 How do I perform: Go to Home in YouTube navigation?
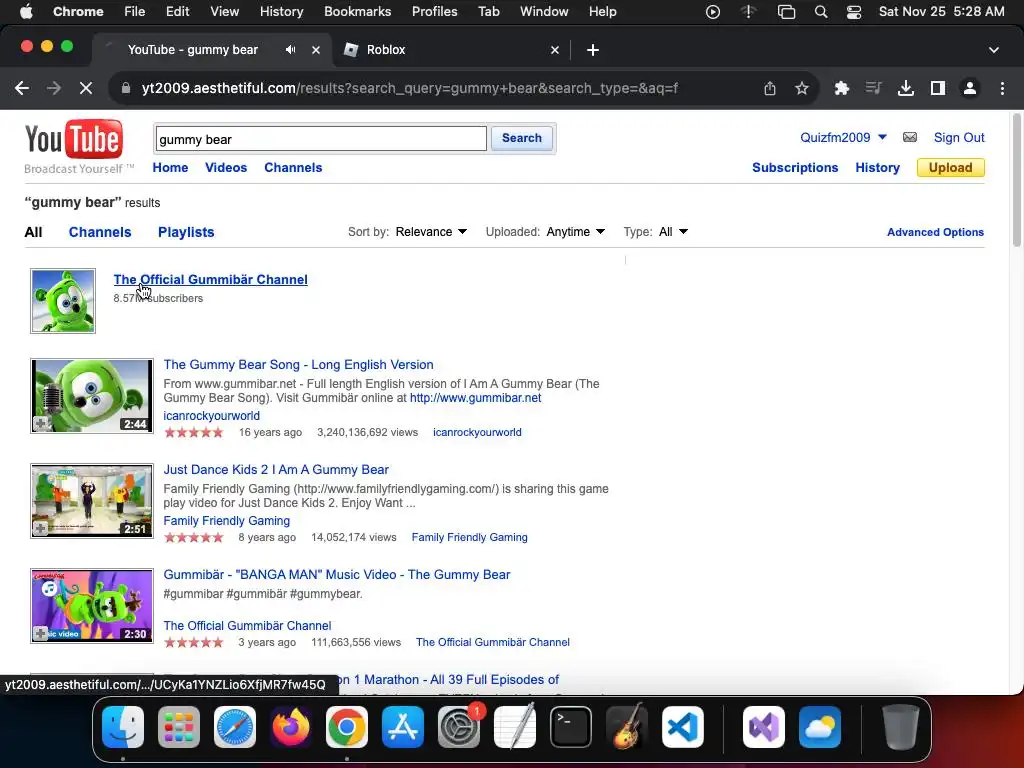click(170, 168)
